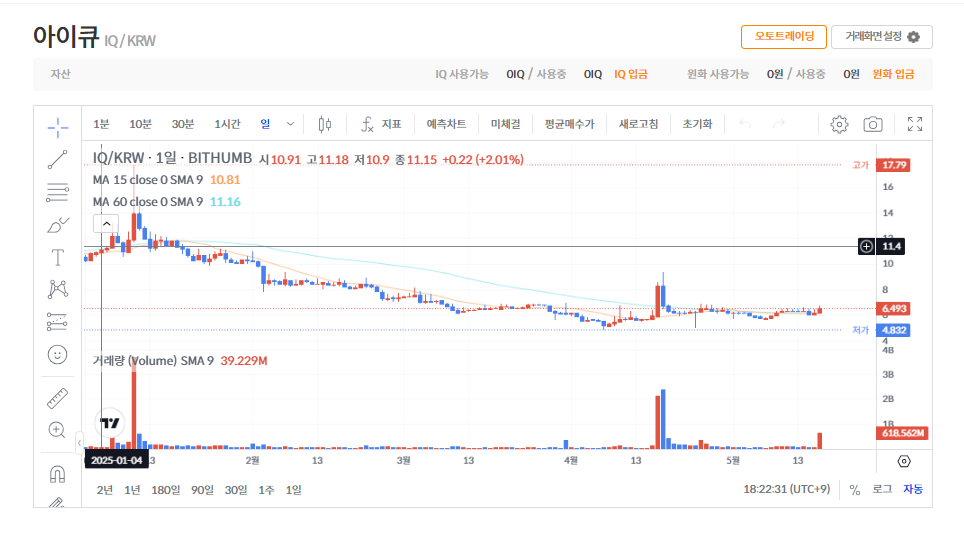
Task: Activate the zoom in tool
Action: pos(57,430)
